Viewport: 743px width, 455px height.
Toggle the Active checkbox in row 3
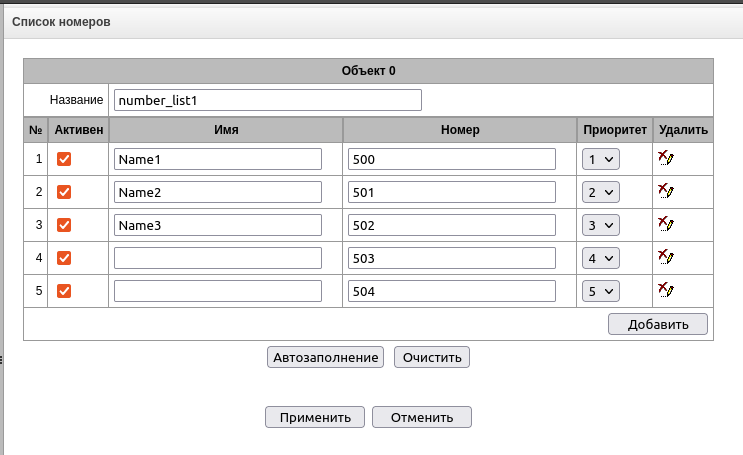(64, 225)
